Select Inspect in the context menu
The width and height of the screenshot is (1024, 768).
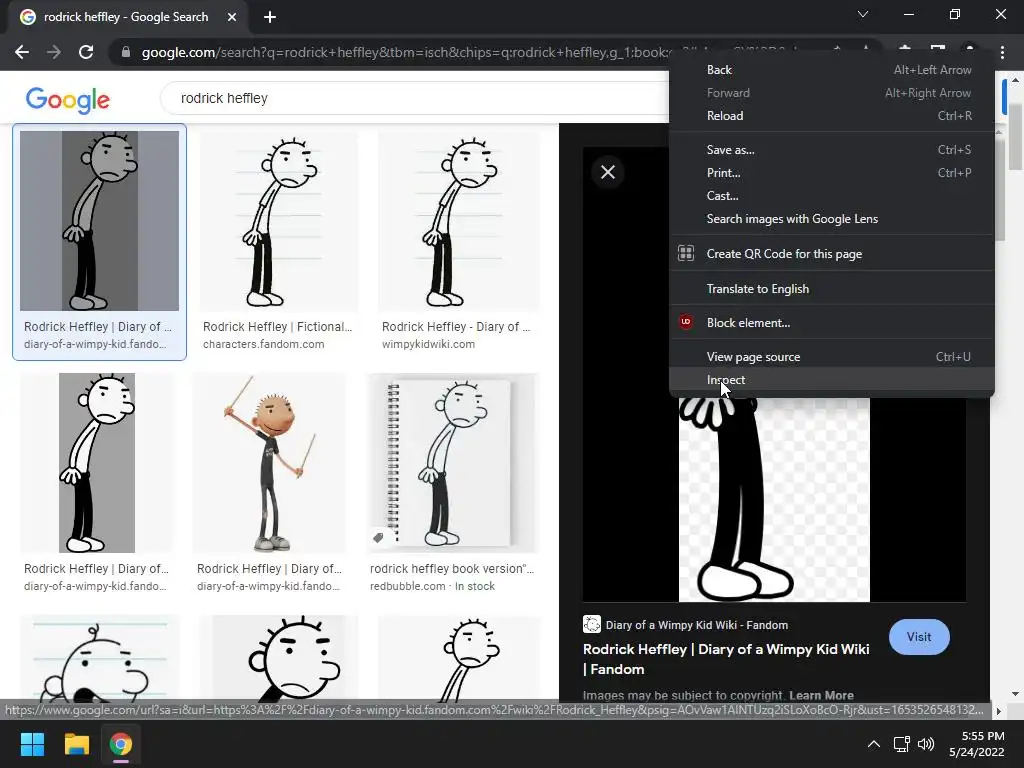[832, 379]
